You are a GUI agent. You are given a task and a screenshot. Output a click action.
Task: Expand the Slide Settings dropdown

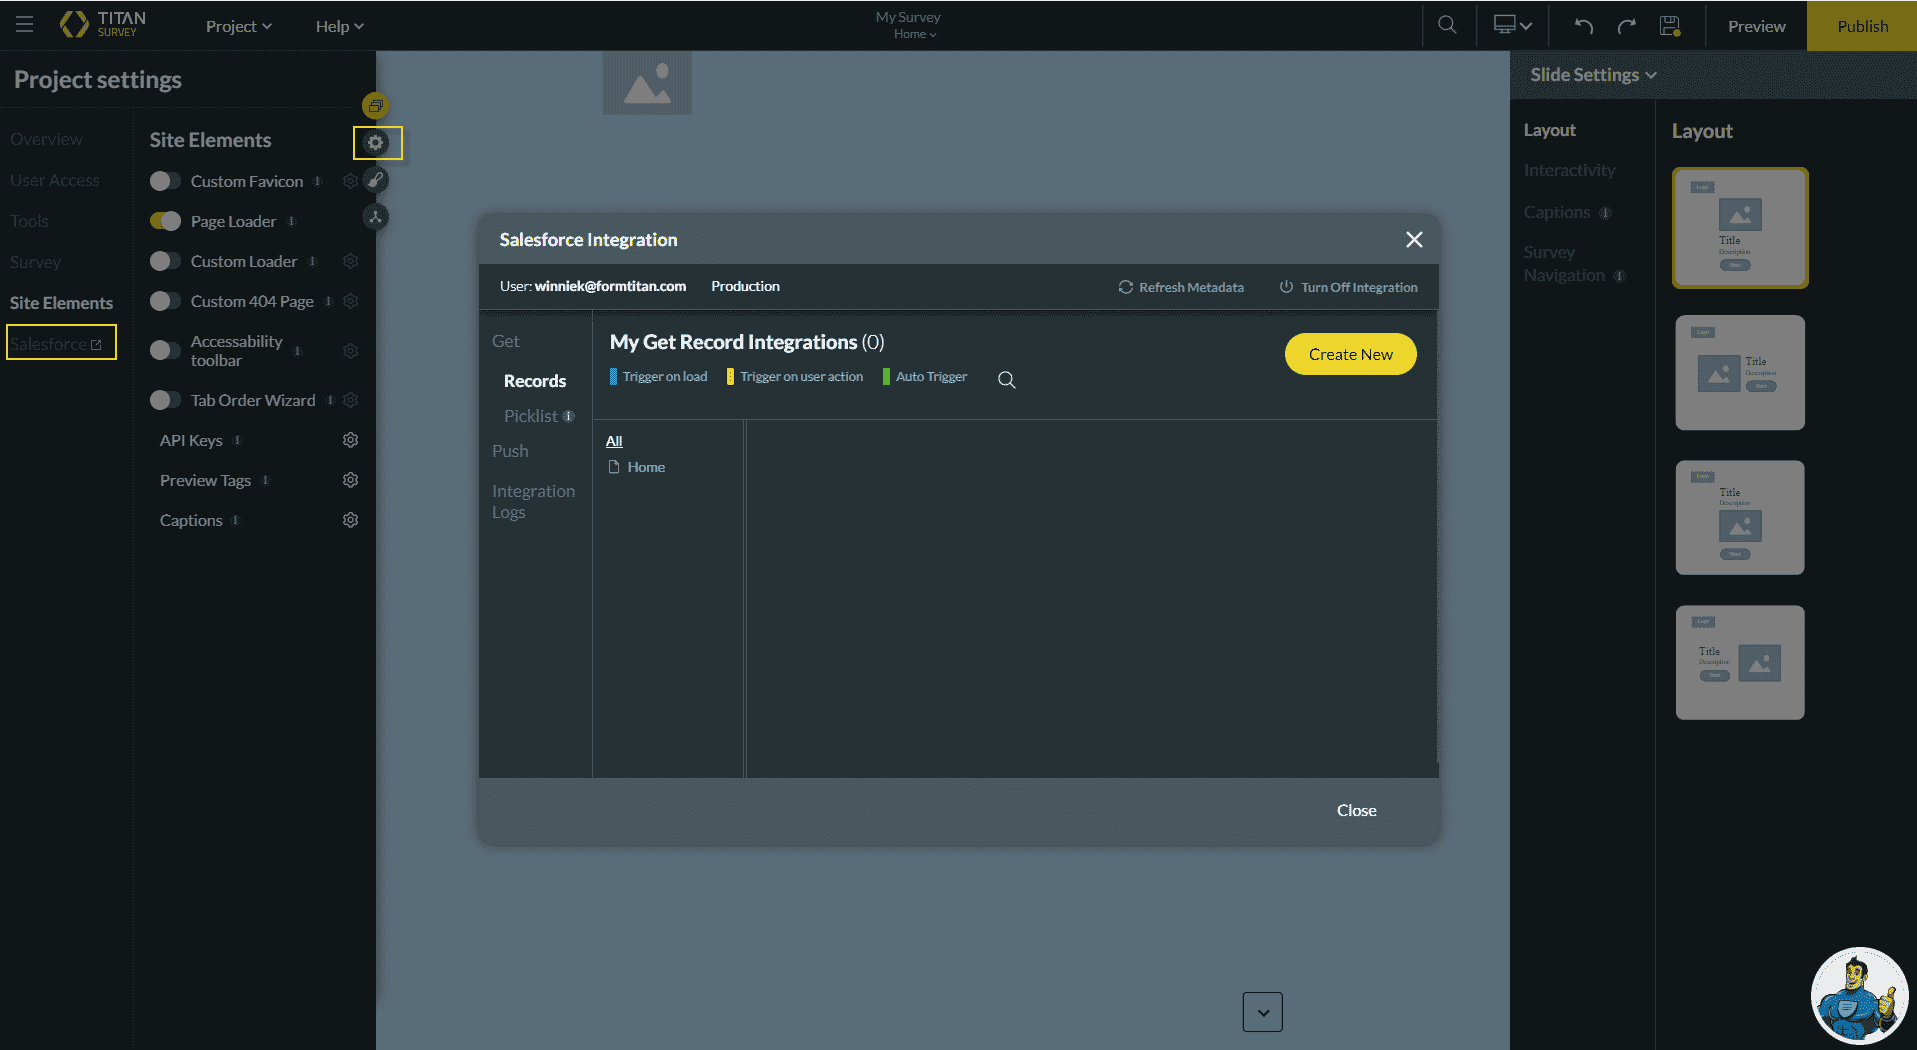[x=1593, y=75]
